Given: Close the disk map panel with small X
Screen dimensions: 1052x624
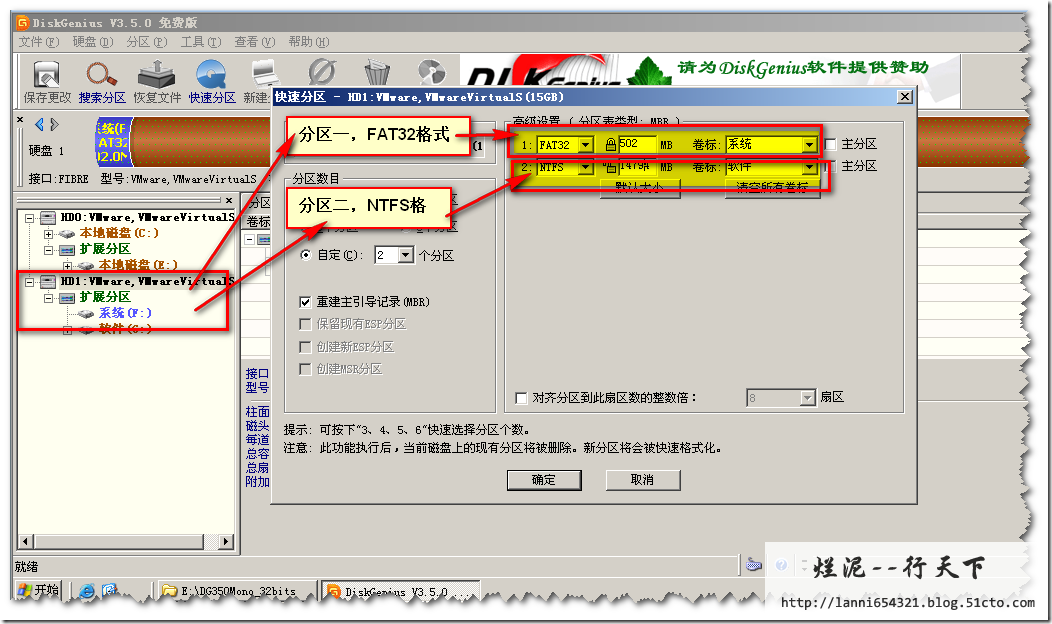Looking at the screenshot, I should (20, 120).
